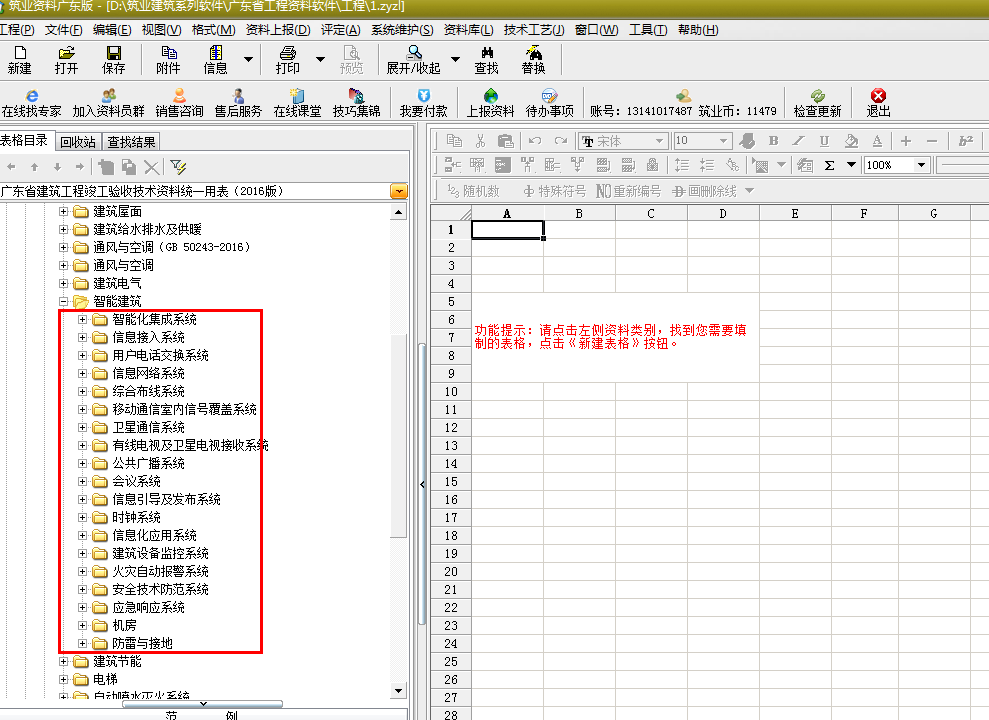Open the 附件 attachments tool
The image size is (989, 720).
[168, 60]
